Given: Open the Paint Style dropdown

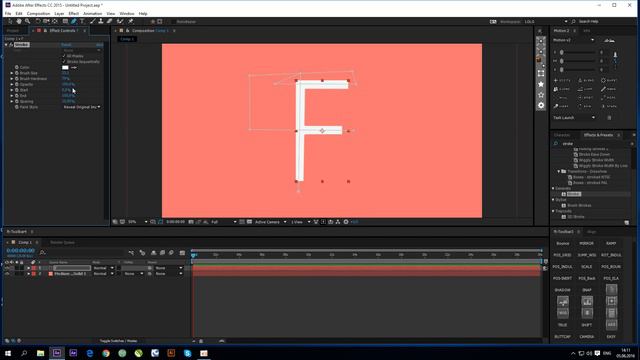Looking at the screenshot, I should pos(82,107).
